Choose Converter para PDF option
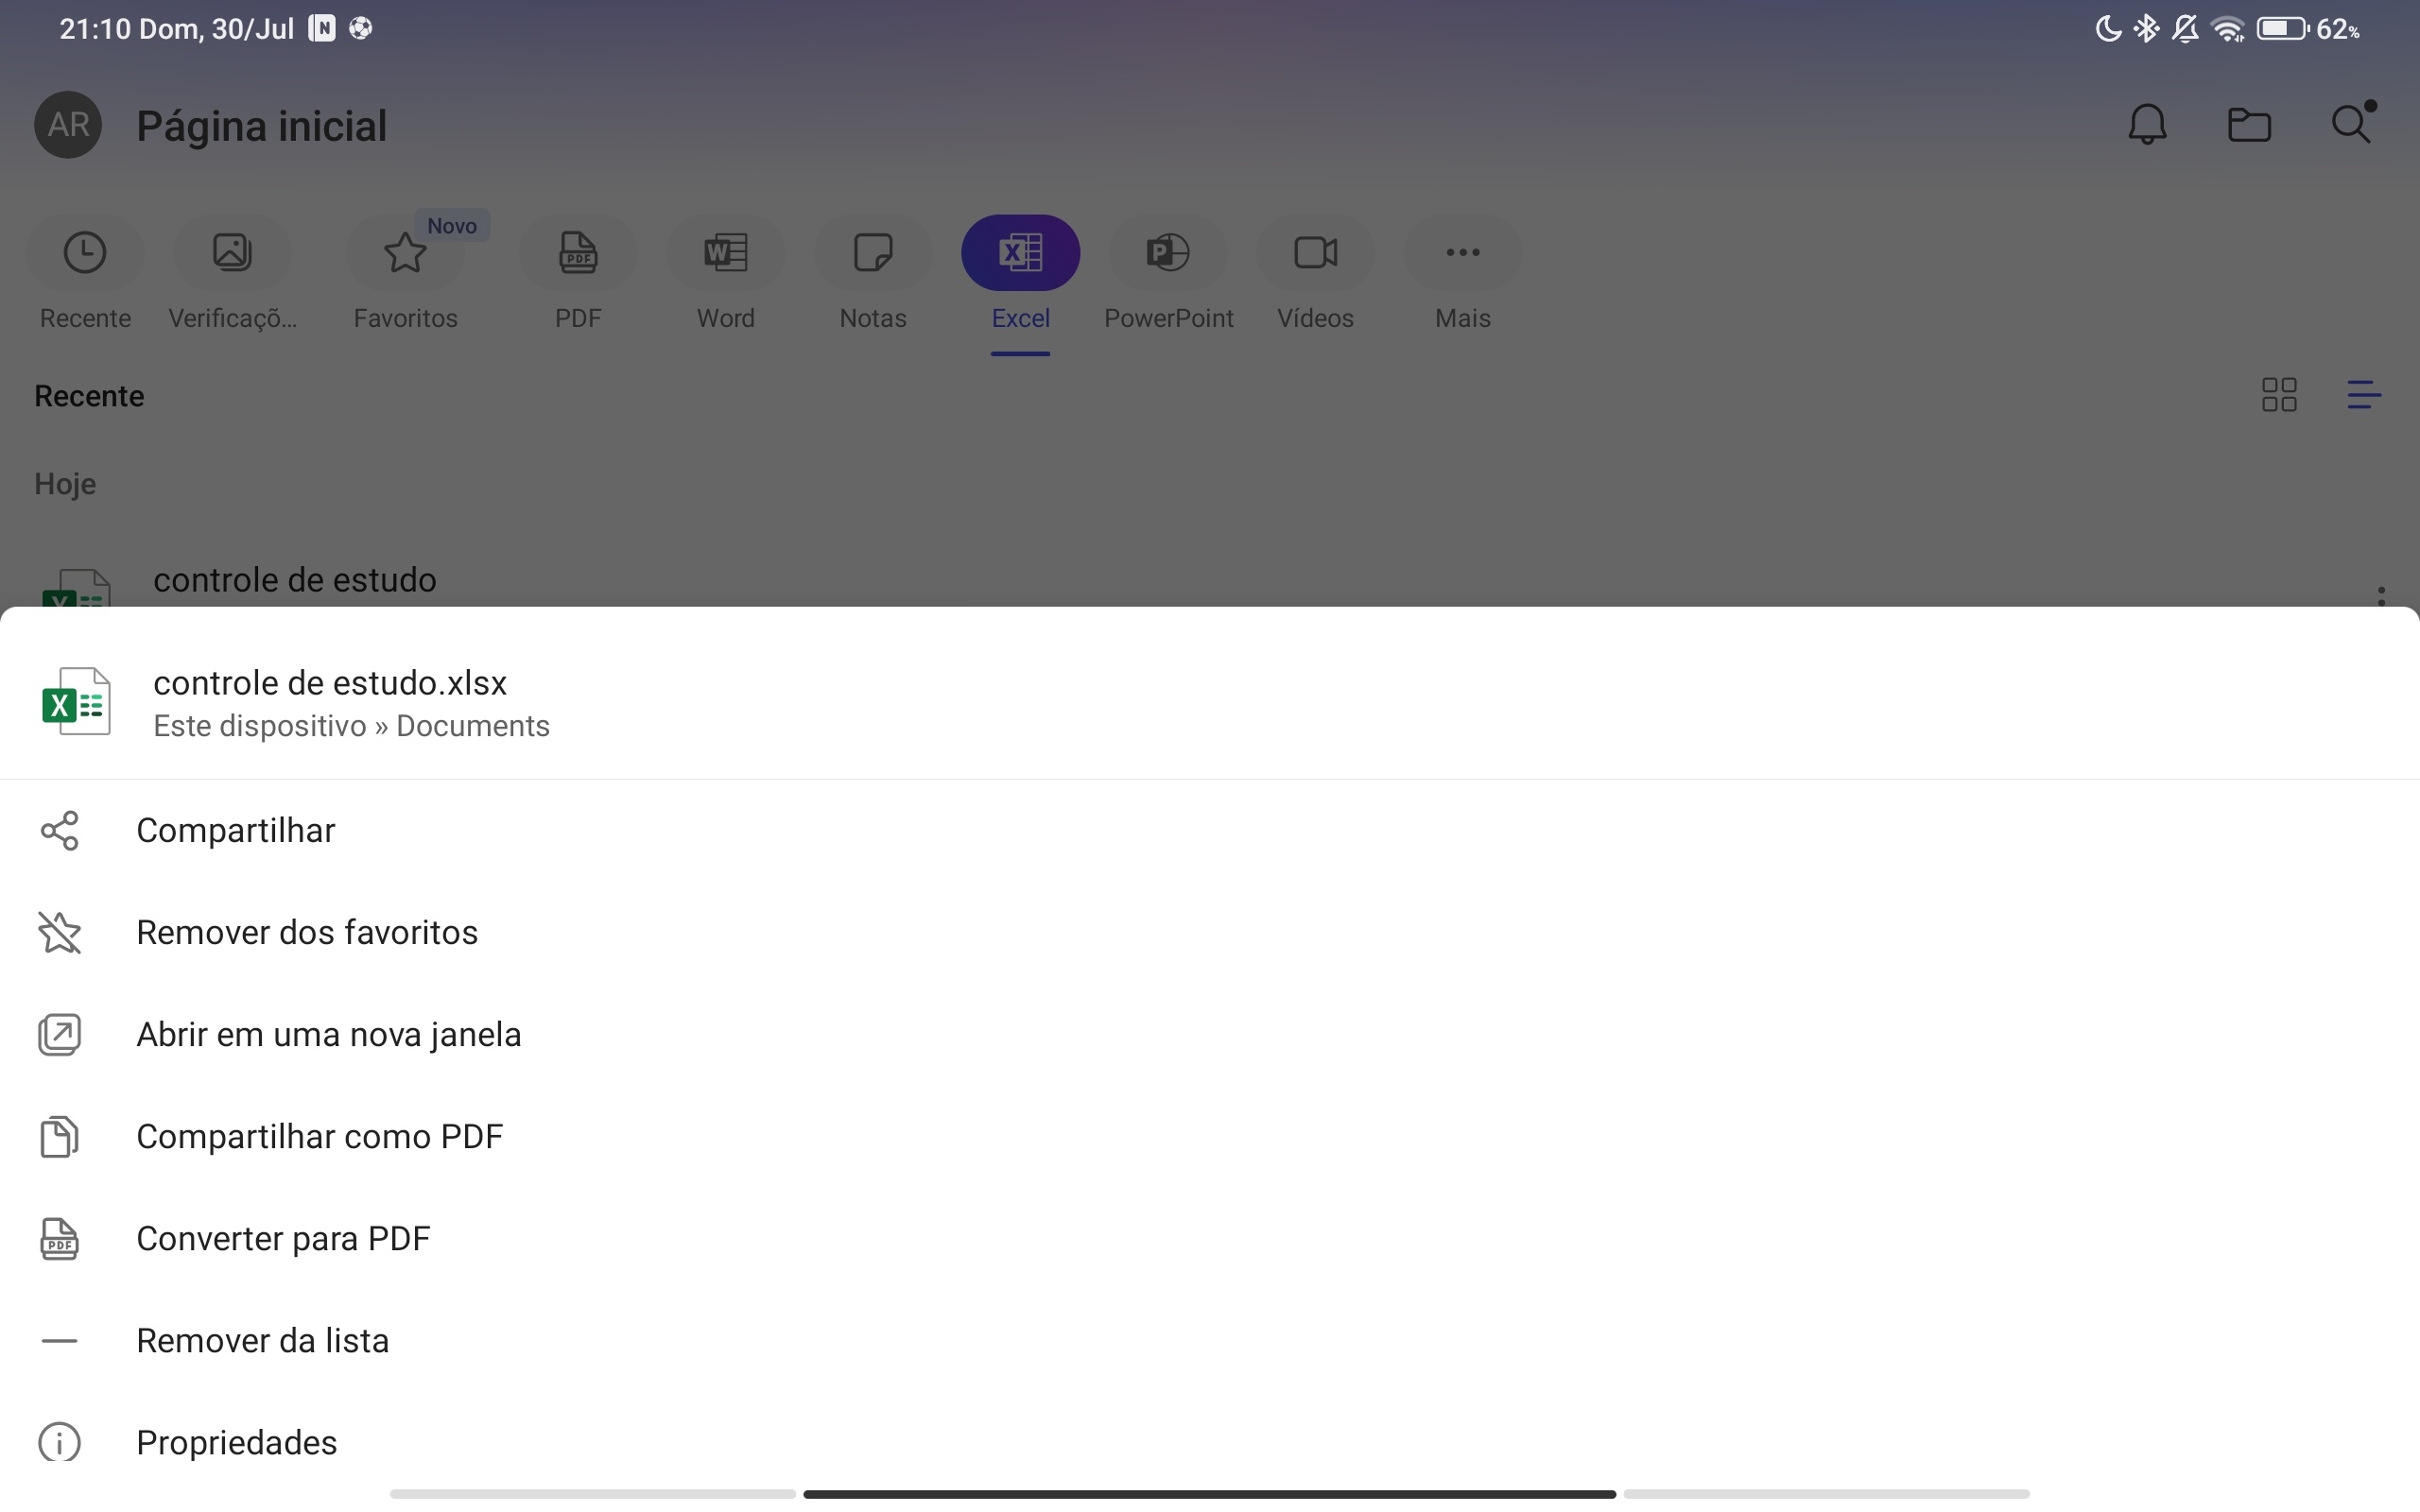 [283, 1238]
